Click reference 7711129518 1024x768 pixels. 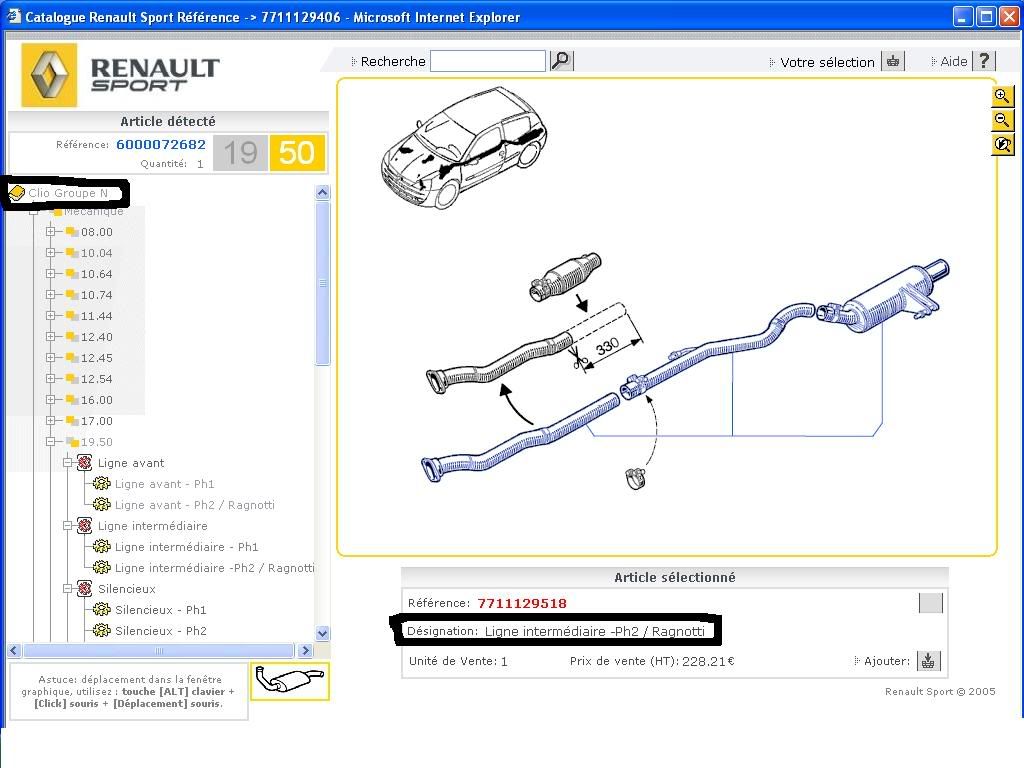[x=522, y=603]
